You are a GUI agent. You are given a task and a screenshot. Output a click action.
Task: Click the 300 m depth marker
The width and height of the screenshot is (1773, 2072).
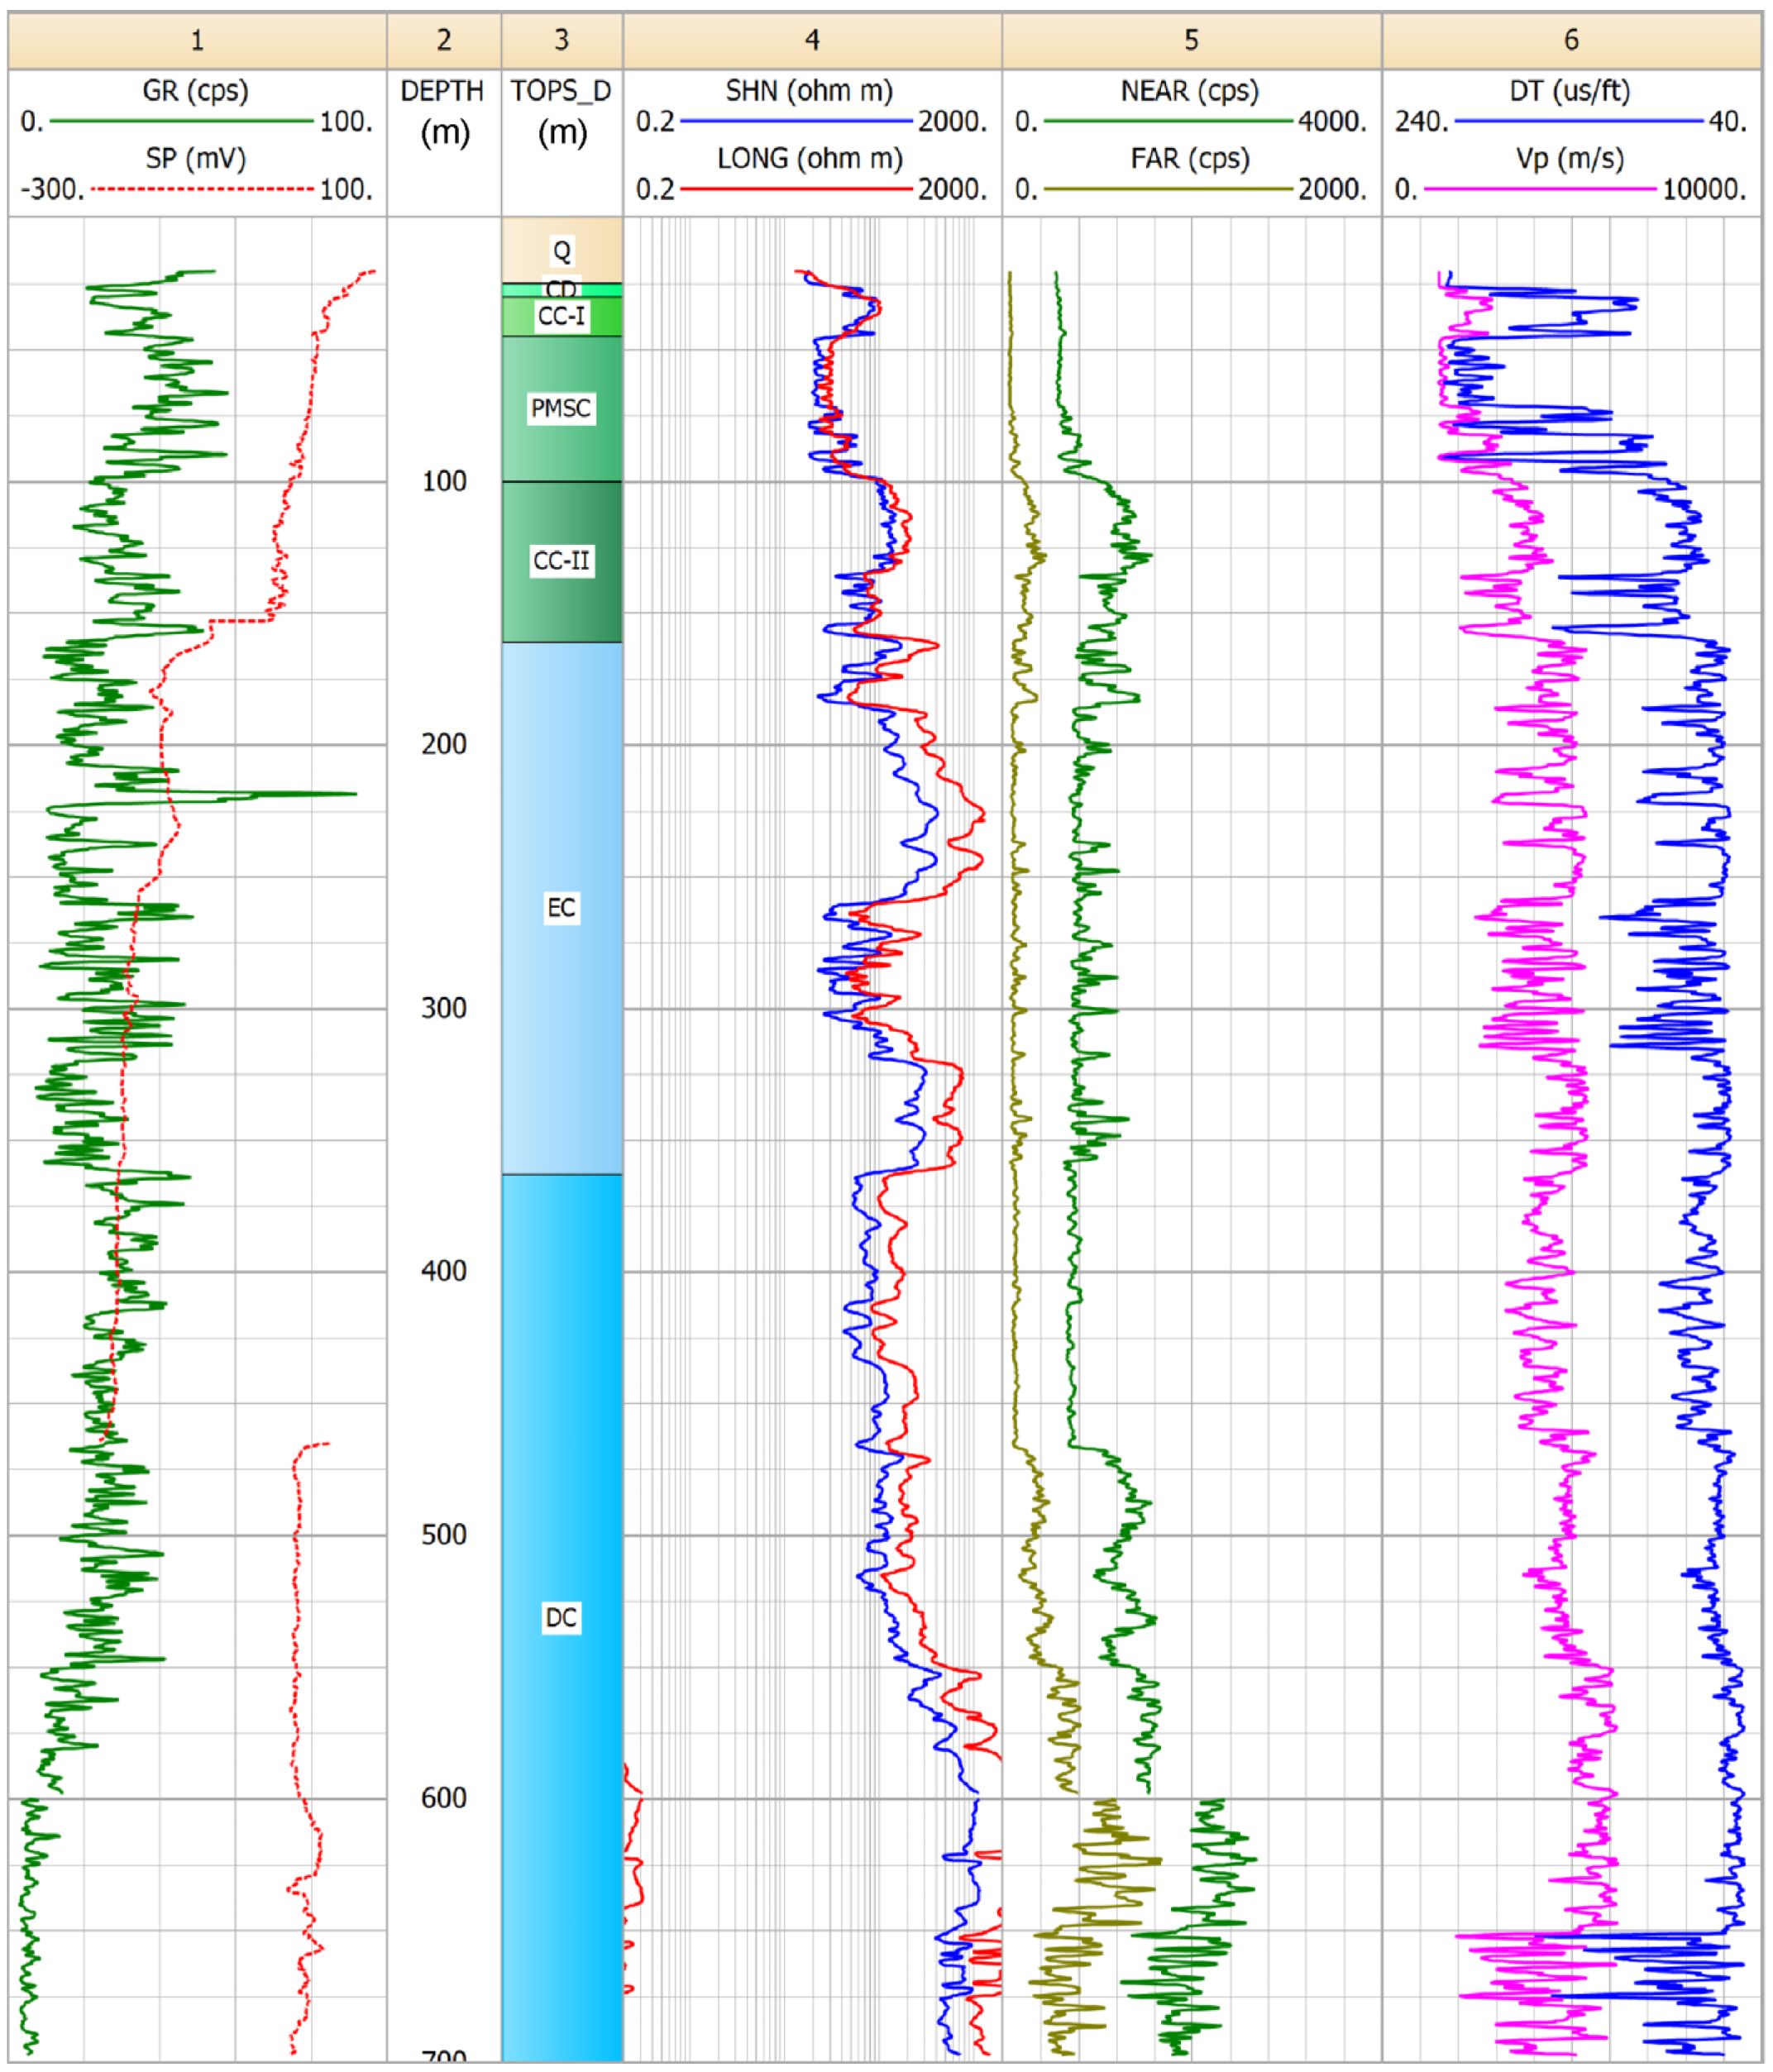[443, 1008]
